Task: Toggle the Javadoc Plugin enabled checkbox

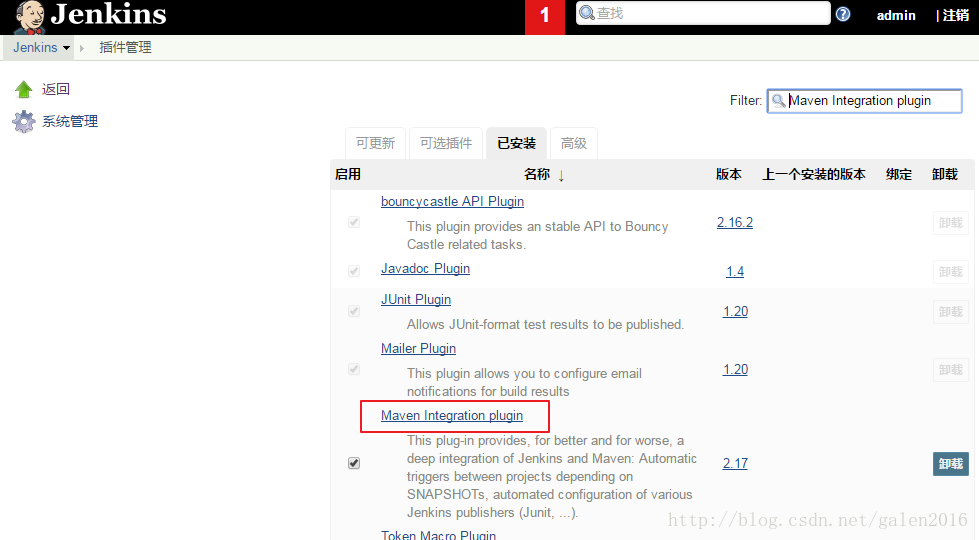Action: (x=354, y=271)
